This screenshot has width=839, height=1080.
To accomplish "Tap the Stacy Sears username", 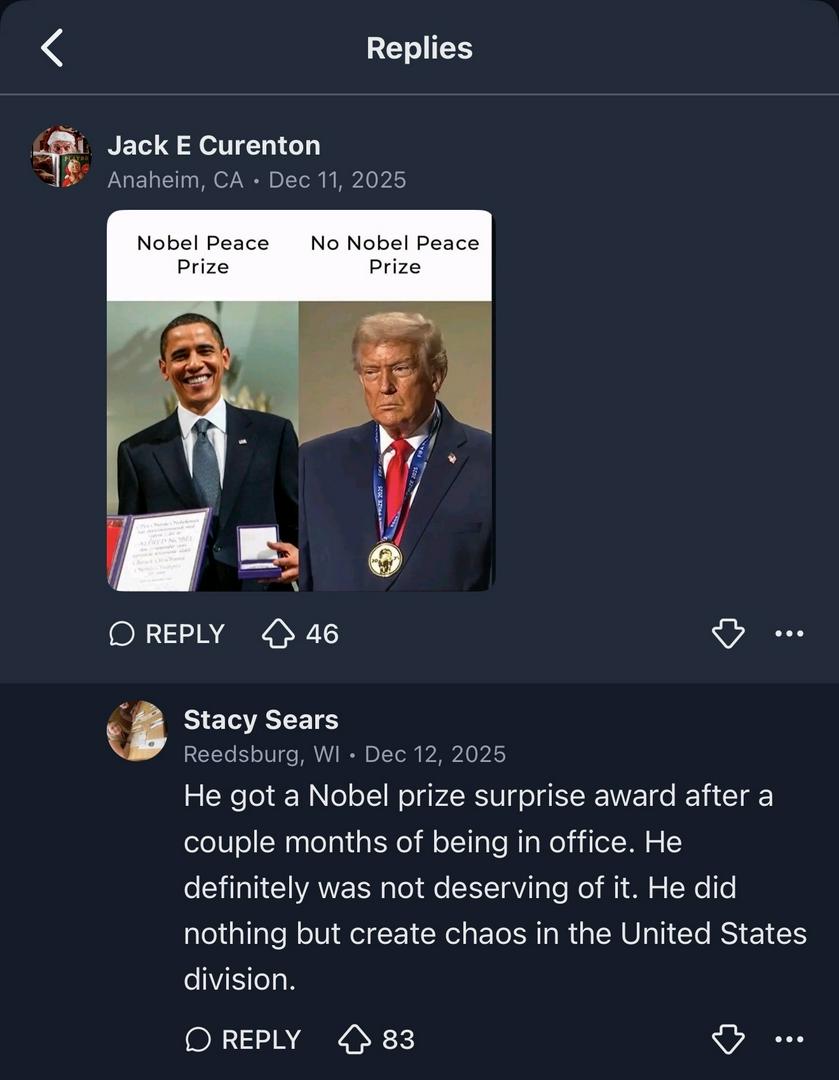I will pyautogui.click(x=261, y=720).
